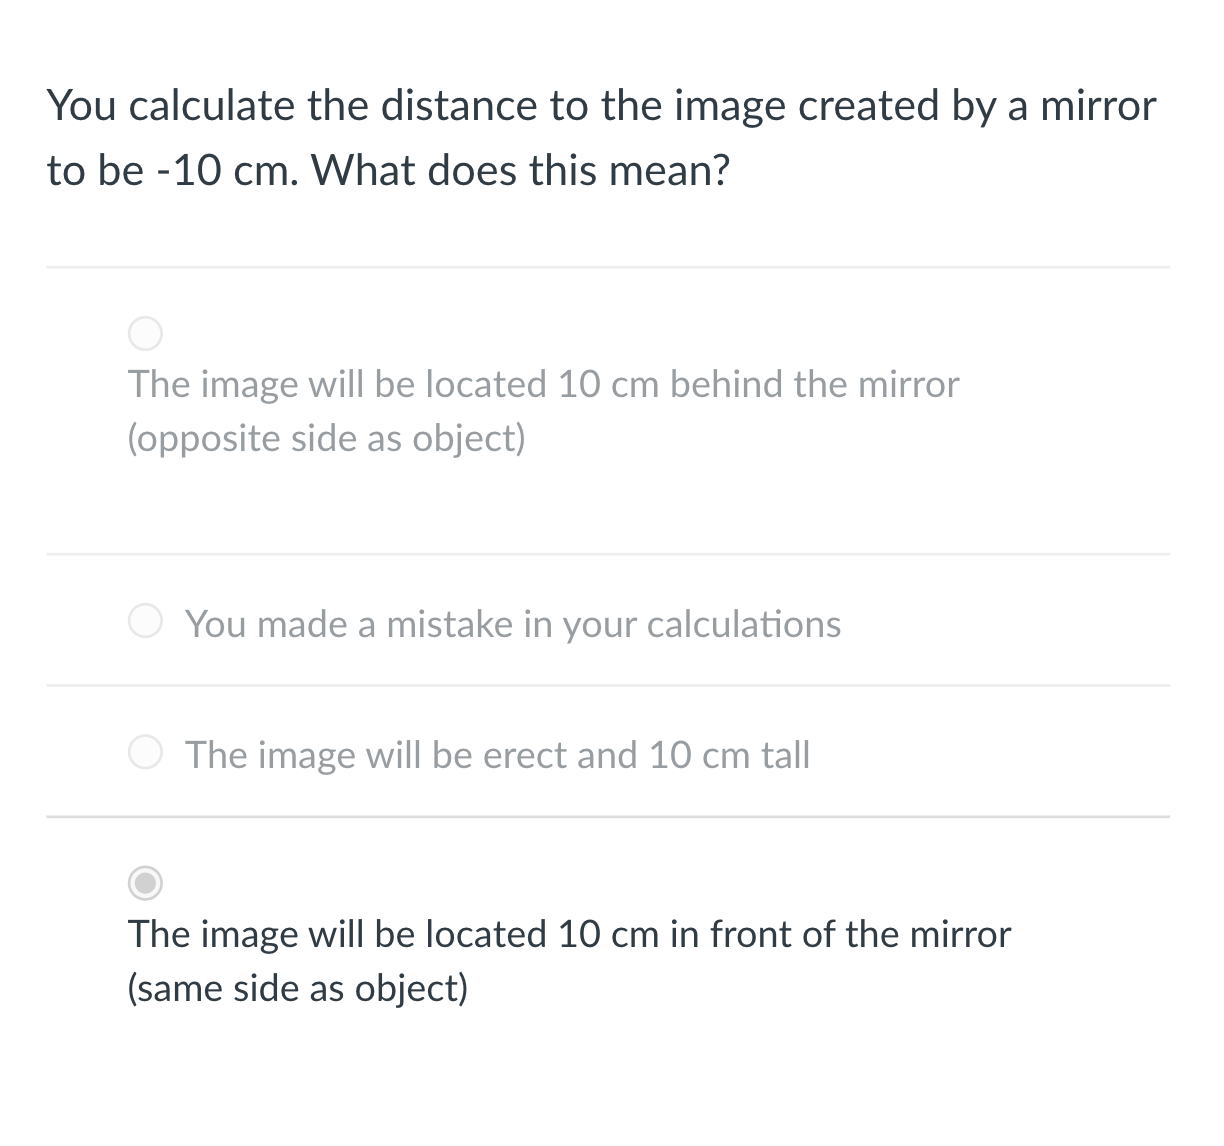Click the already-selected fourth radio button
The width and height of the screenshot is (1224, 1146).
(x=145, y=884)
